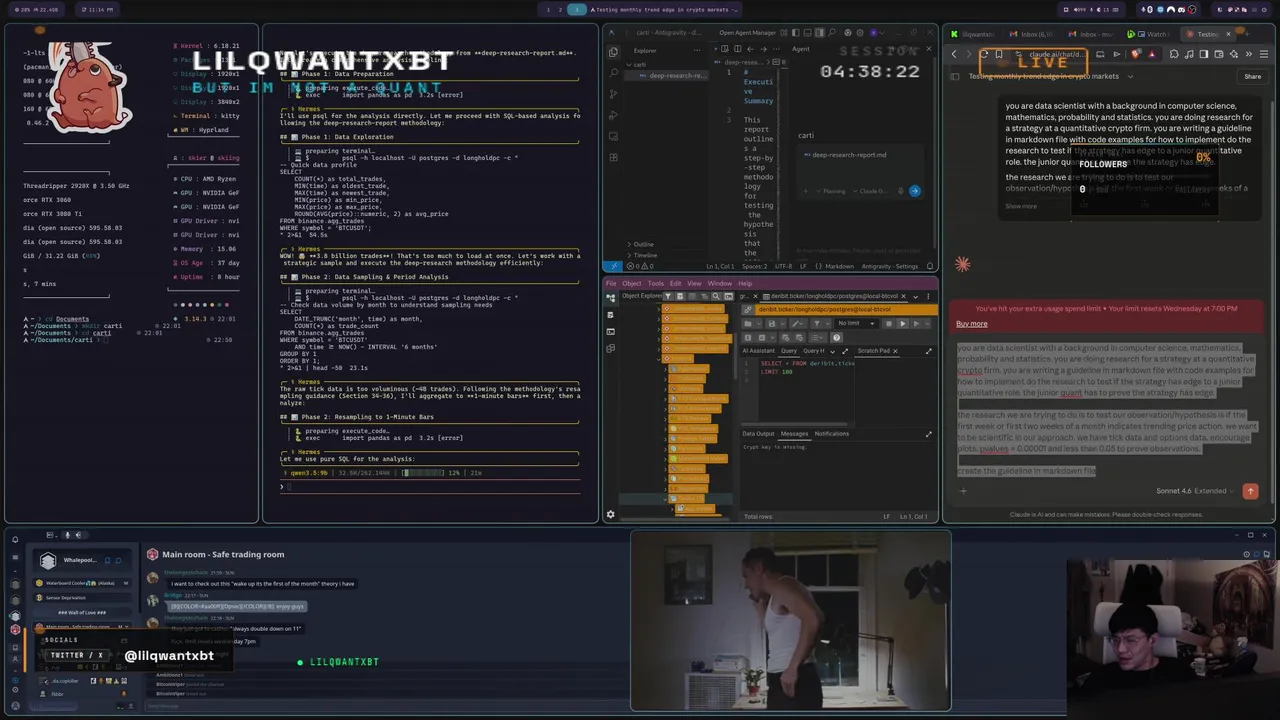Click workspace 2 in the top bar
The height and width of the screenshot is (720, 1280).
click(561, 9)
